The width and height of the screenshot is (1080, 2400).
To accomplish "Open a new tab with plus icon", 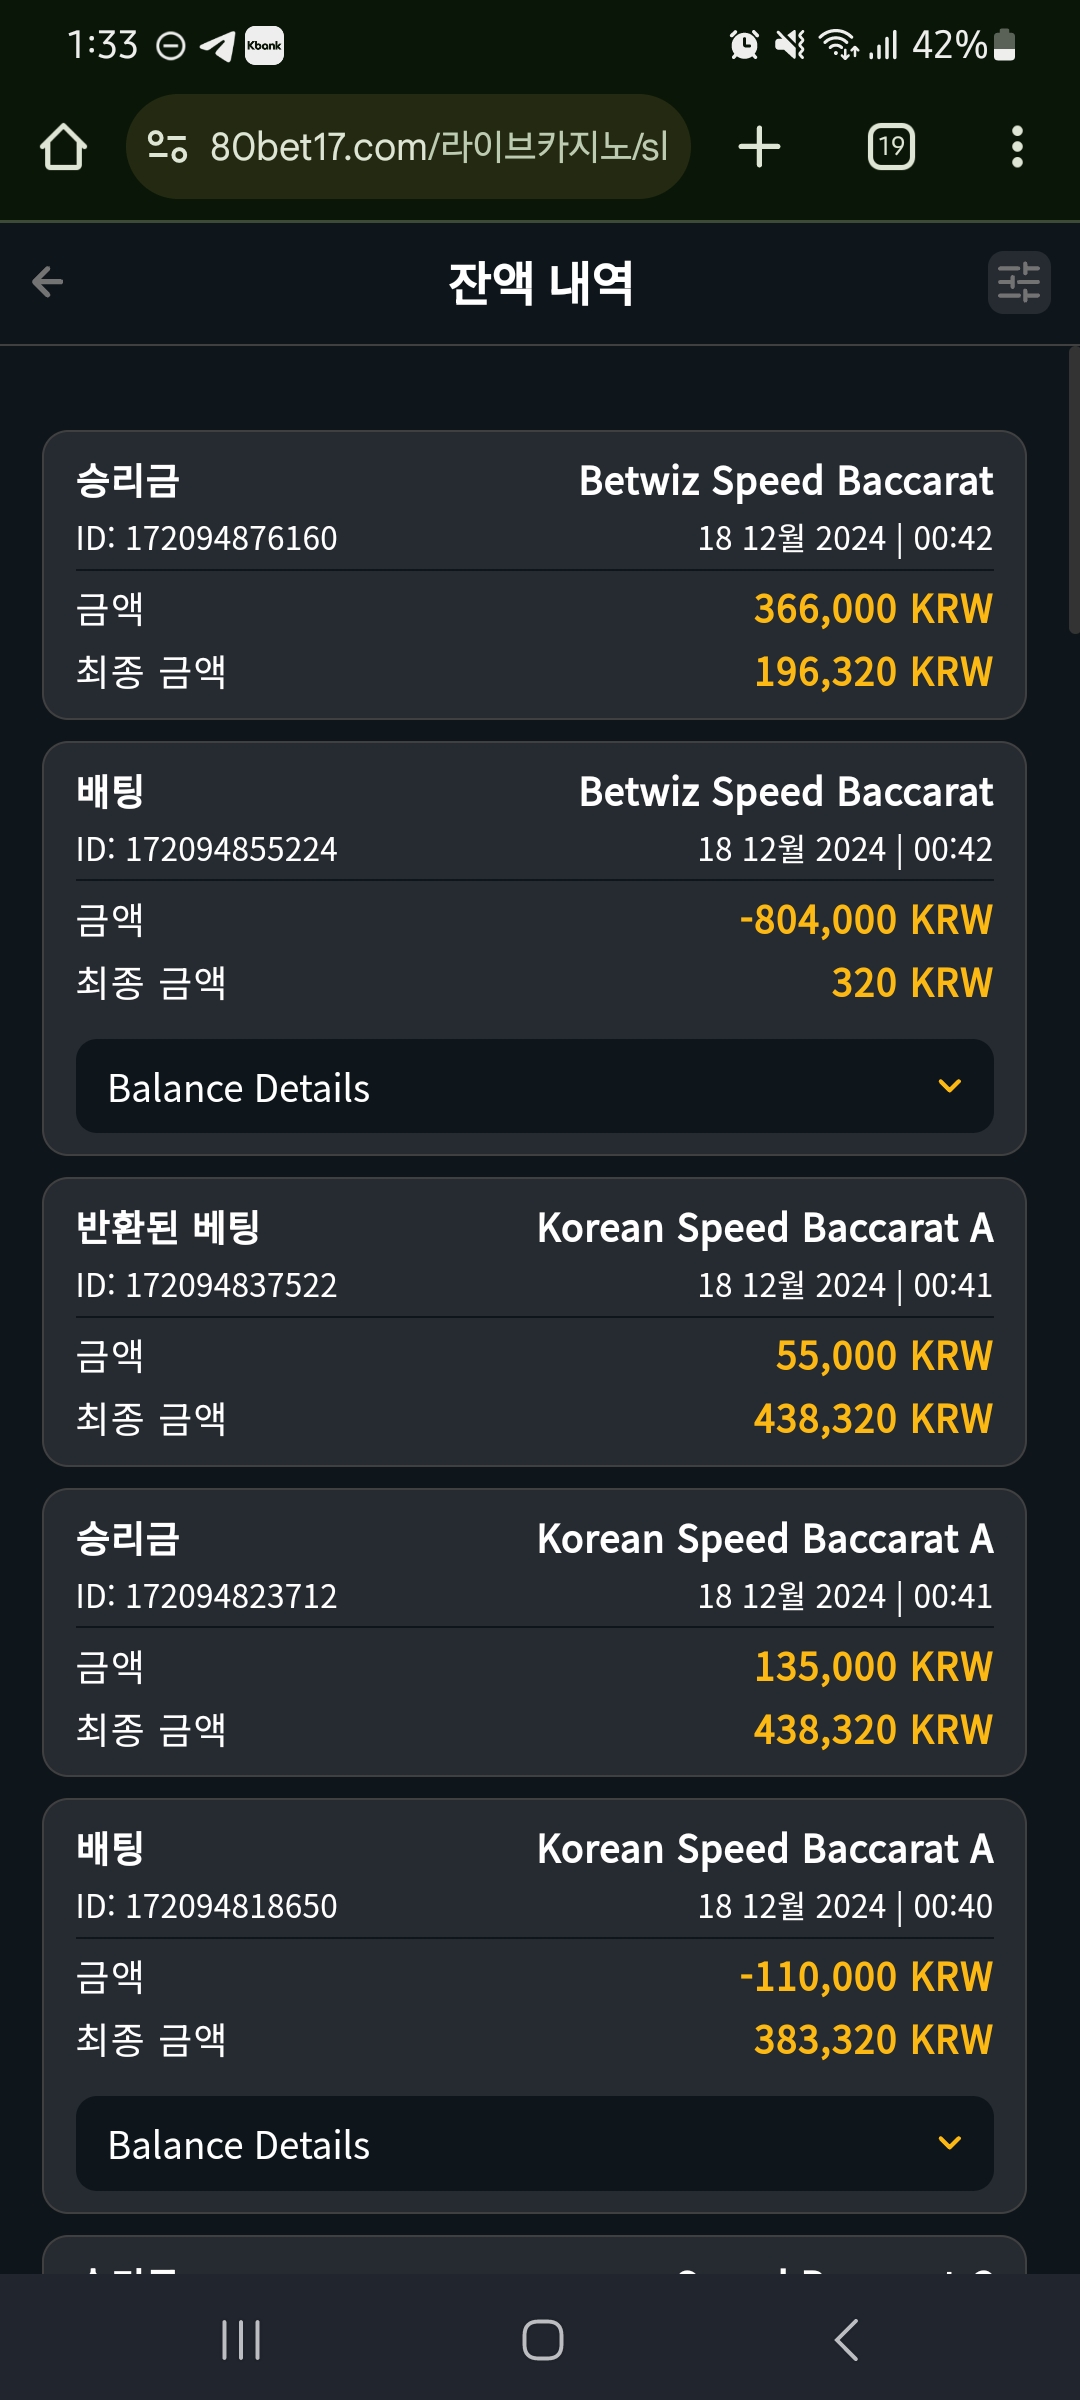I will tap(759, 147).
